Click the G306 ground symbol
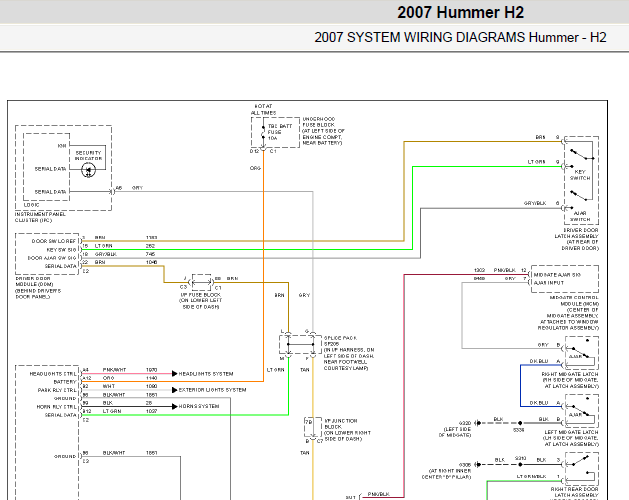This screenshot has width=629, height=500. coord(477,465)
